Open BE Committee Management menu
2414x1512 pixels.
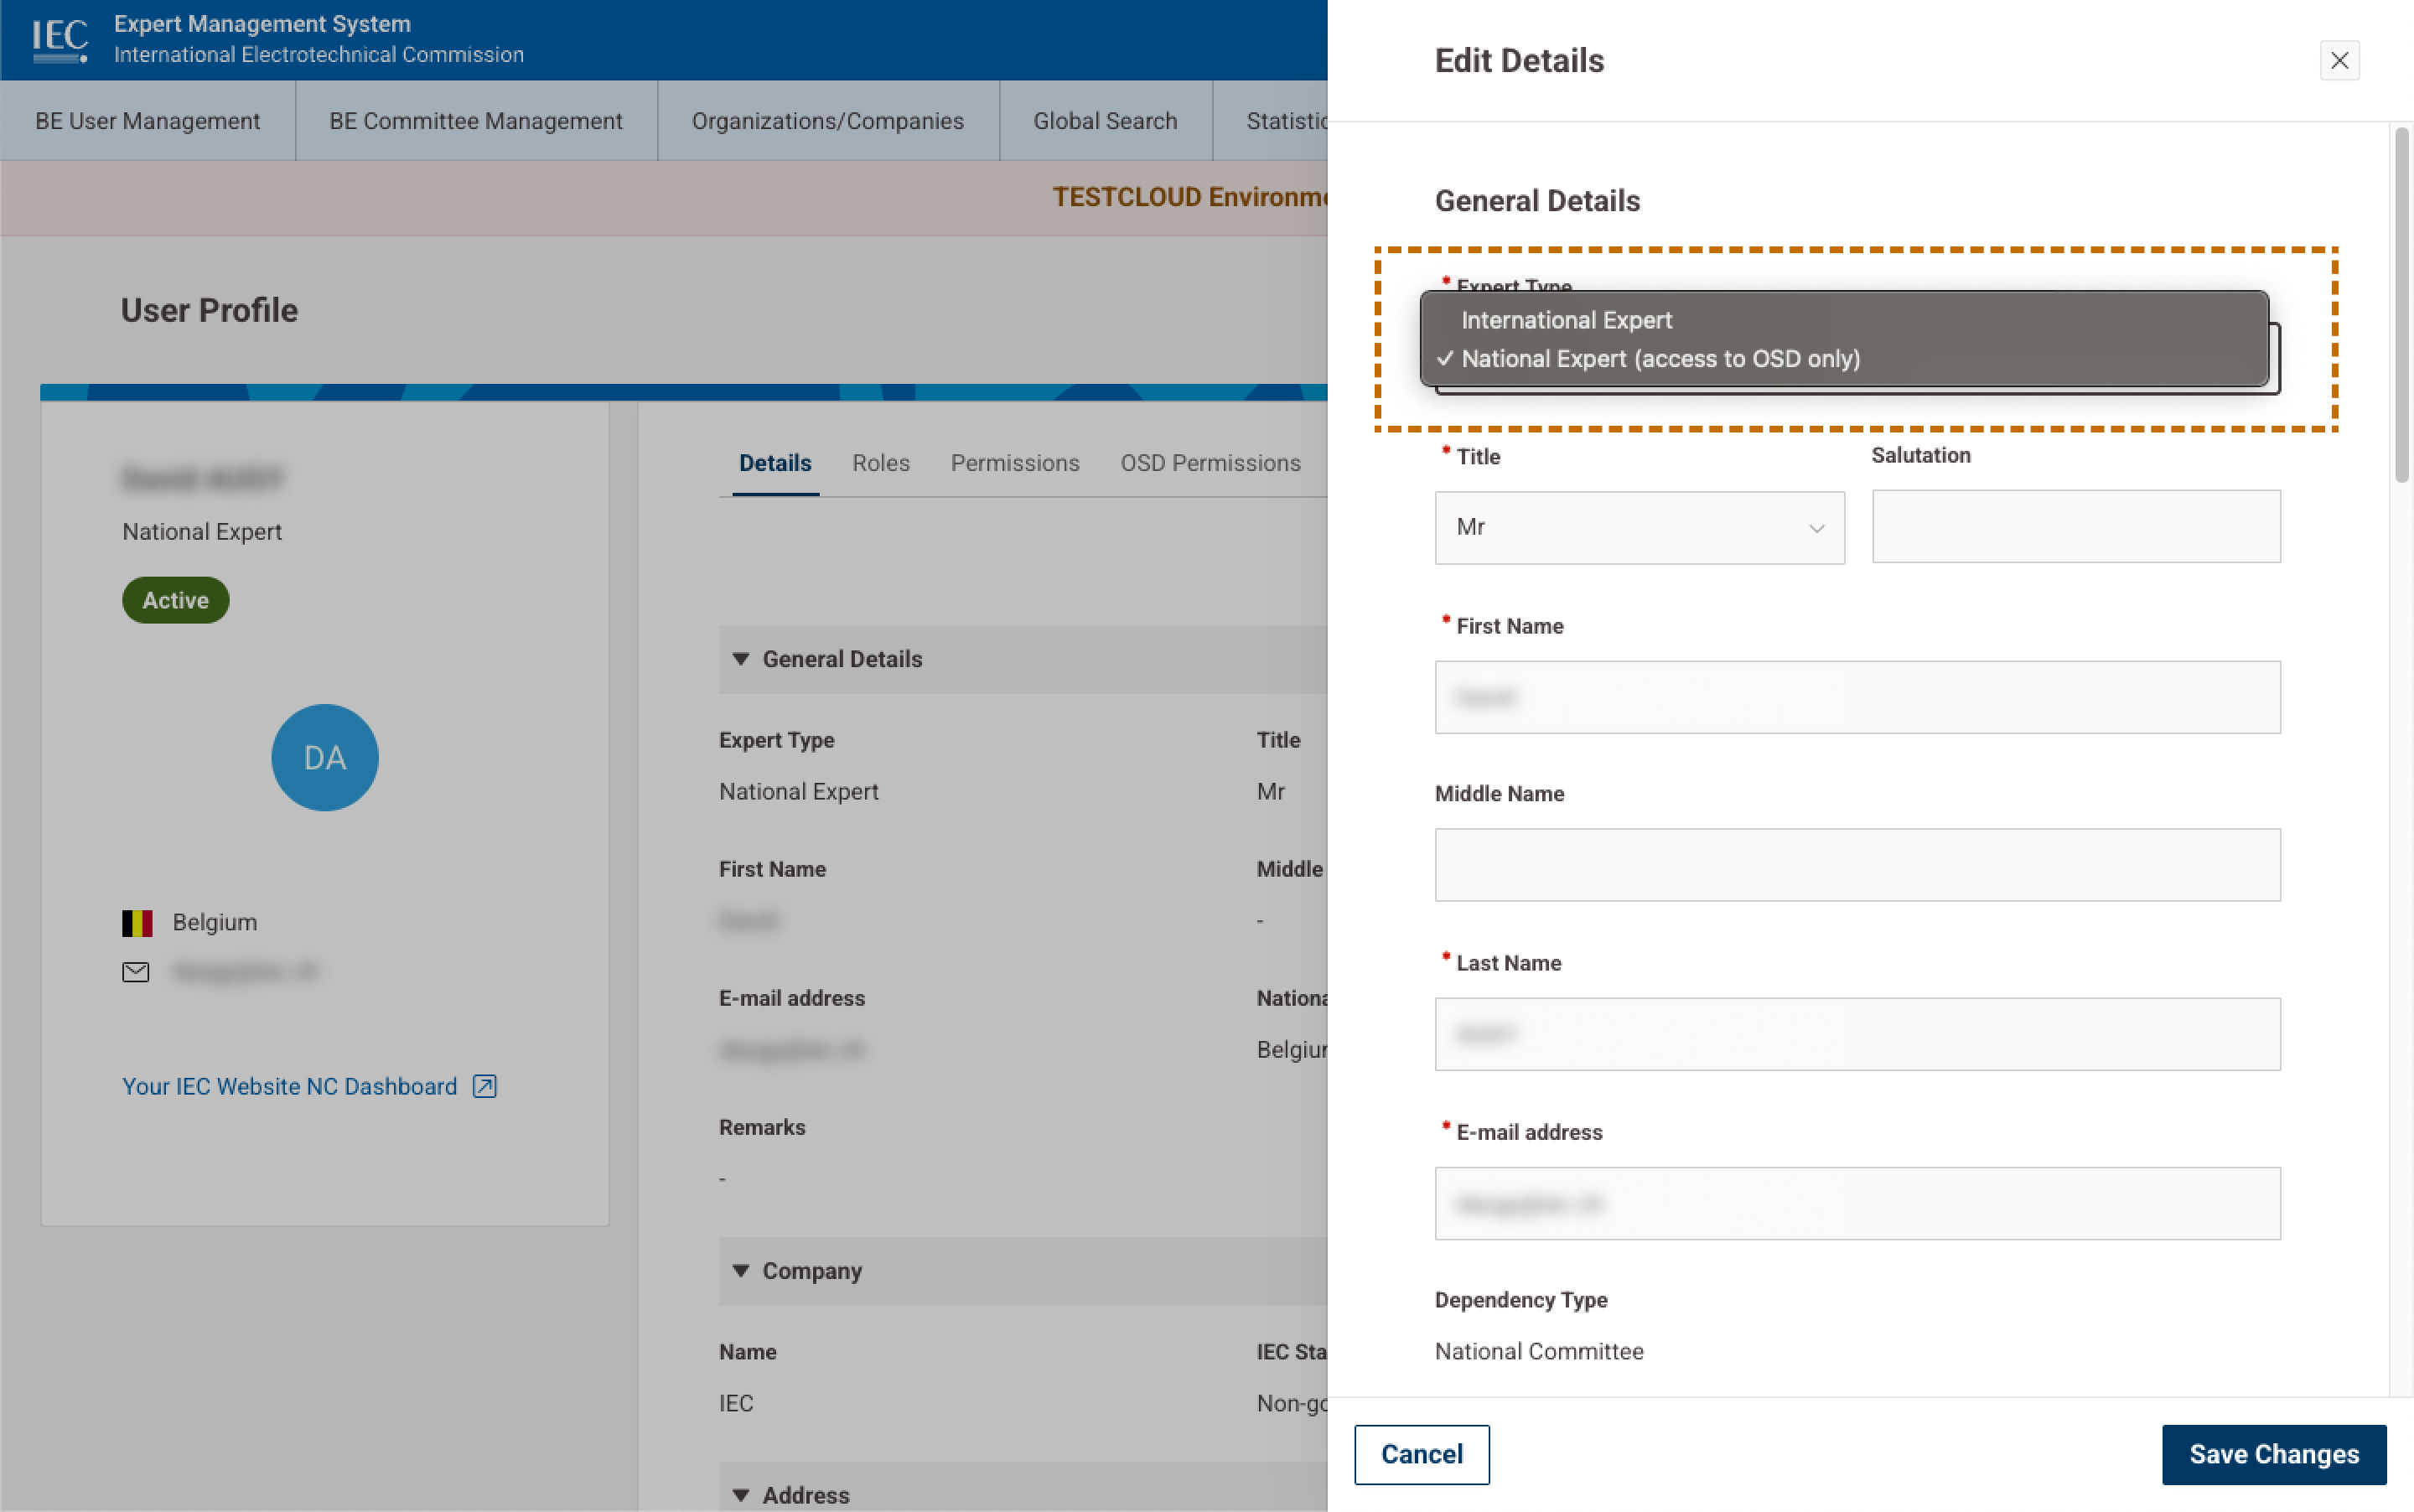pyautogui.click(x=475, y=121)
